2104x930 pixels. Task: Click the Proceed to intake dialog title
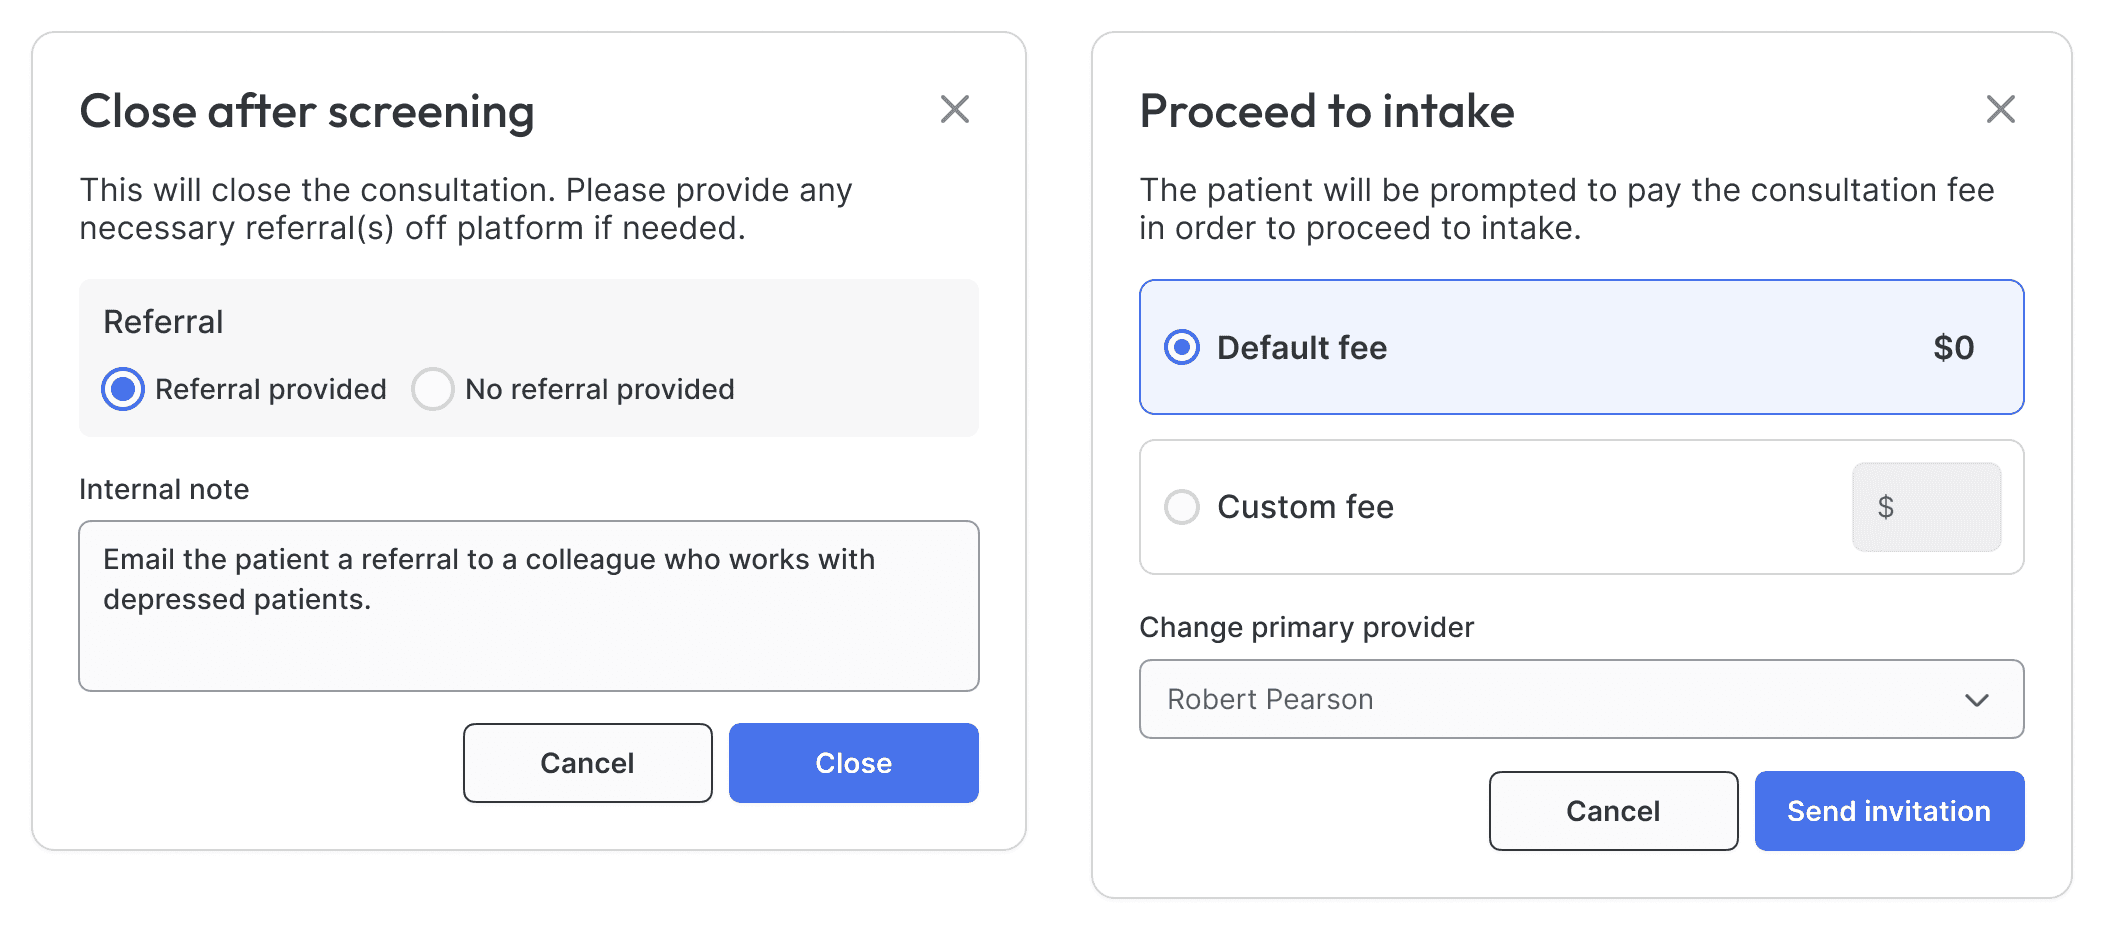click(x=1326, y=111)
